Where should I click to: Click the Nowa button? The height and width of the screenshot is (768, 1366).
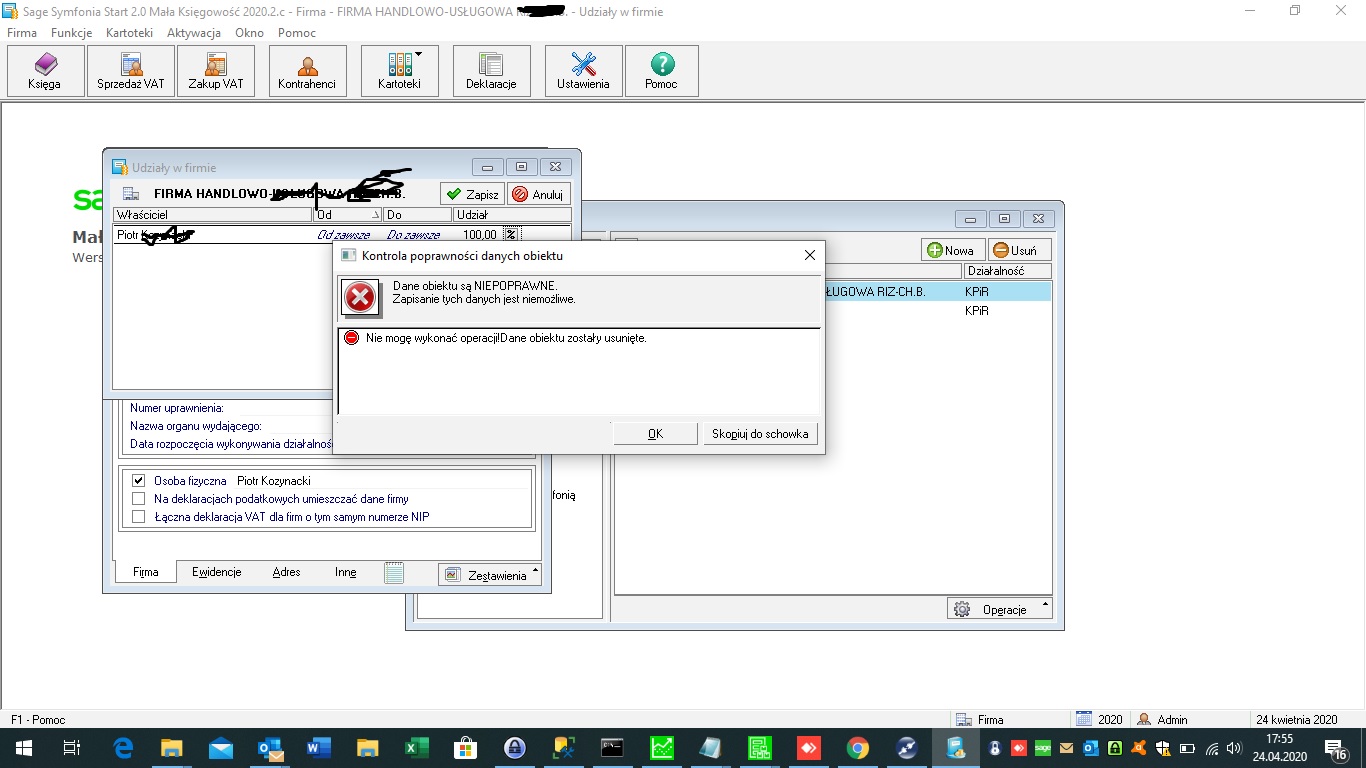click(x=953, y=250)
